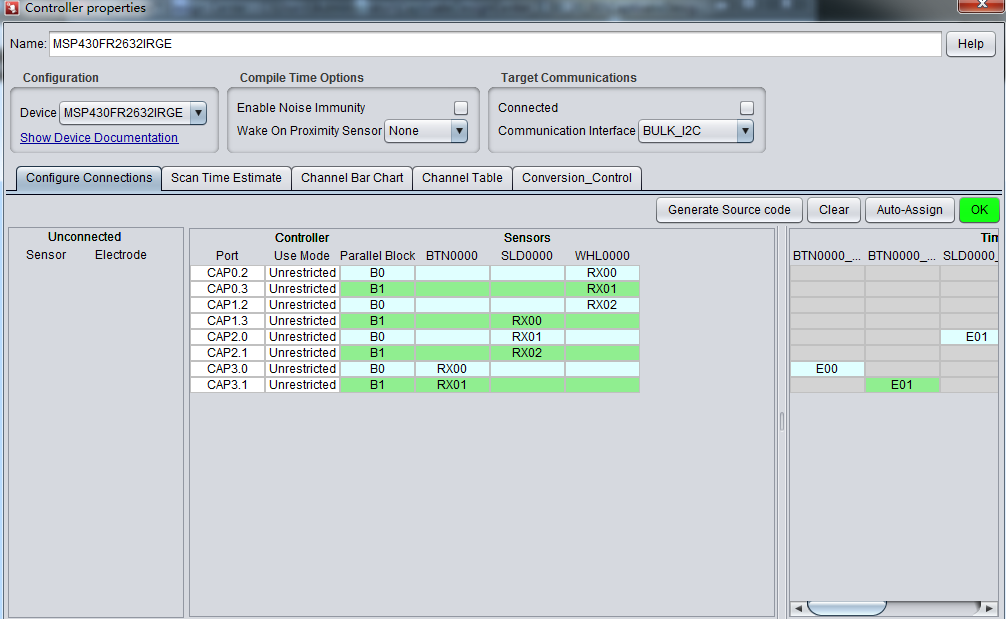Click the Help button
This screenshot has width=1006, height=619.
pos(970,44)
